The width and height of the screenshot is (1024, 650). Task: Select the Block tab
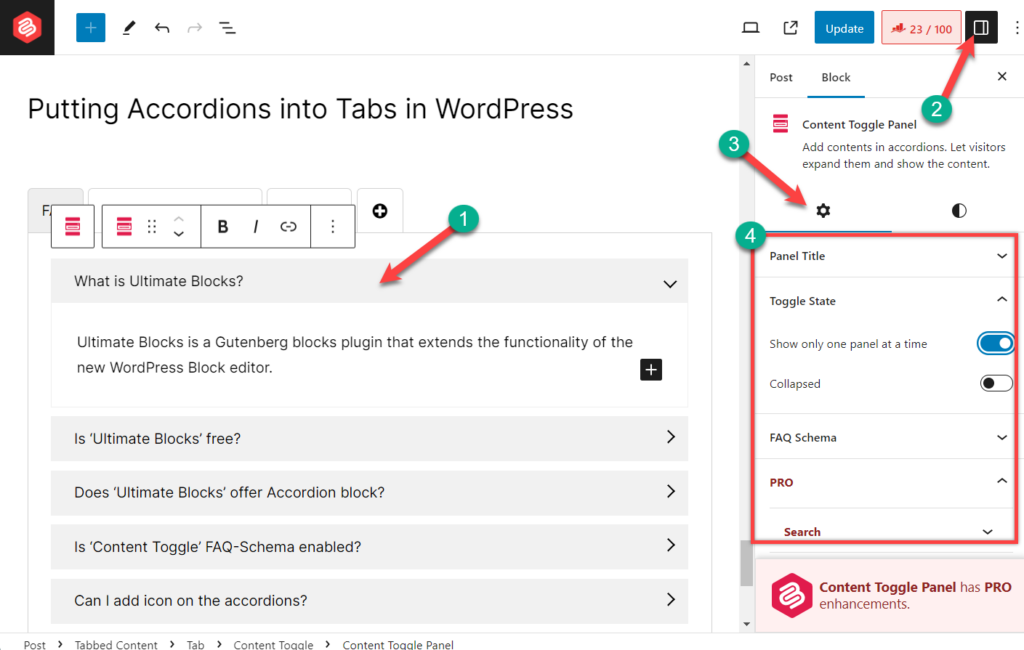pos(836,77)
